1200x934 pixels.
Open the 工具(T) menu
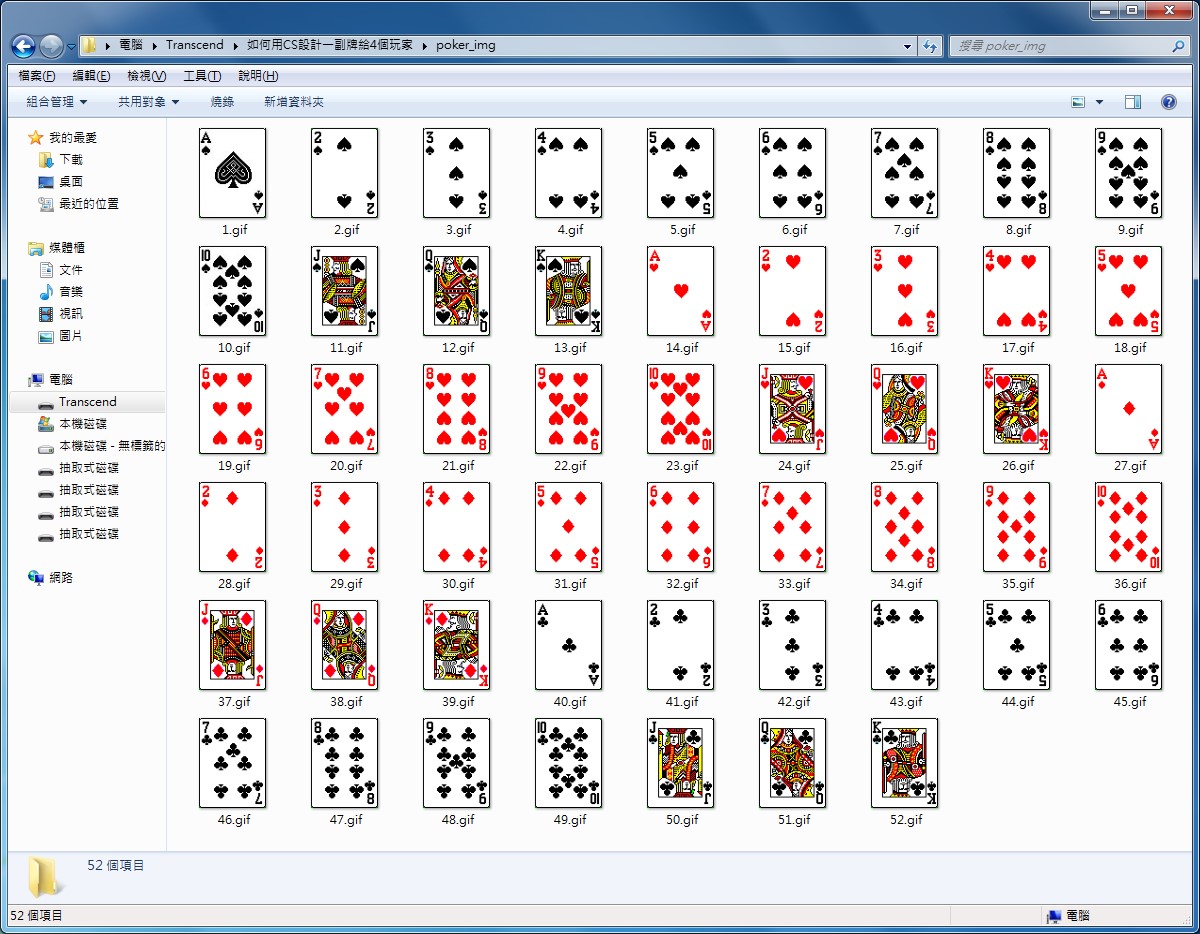coord(202,76)
